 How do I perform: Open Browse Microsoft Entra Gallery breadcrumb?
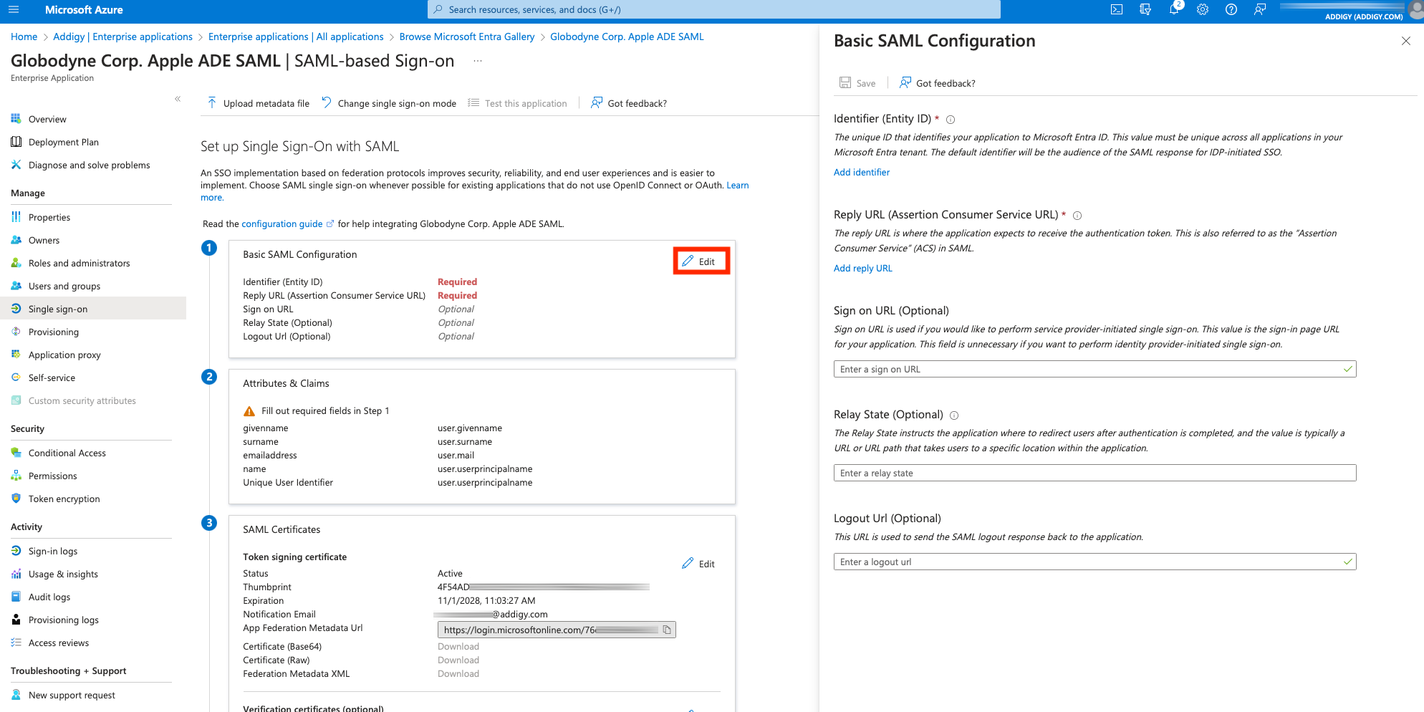(467, 37)
